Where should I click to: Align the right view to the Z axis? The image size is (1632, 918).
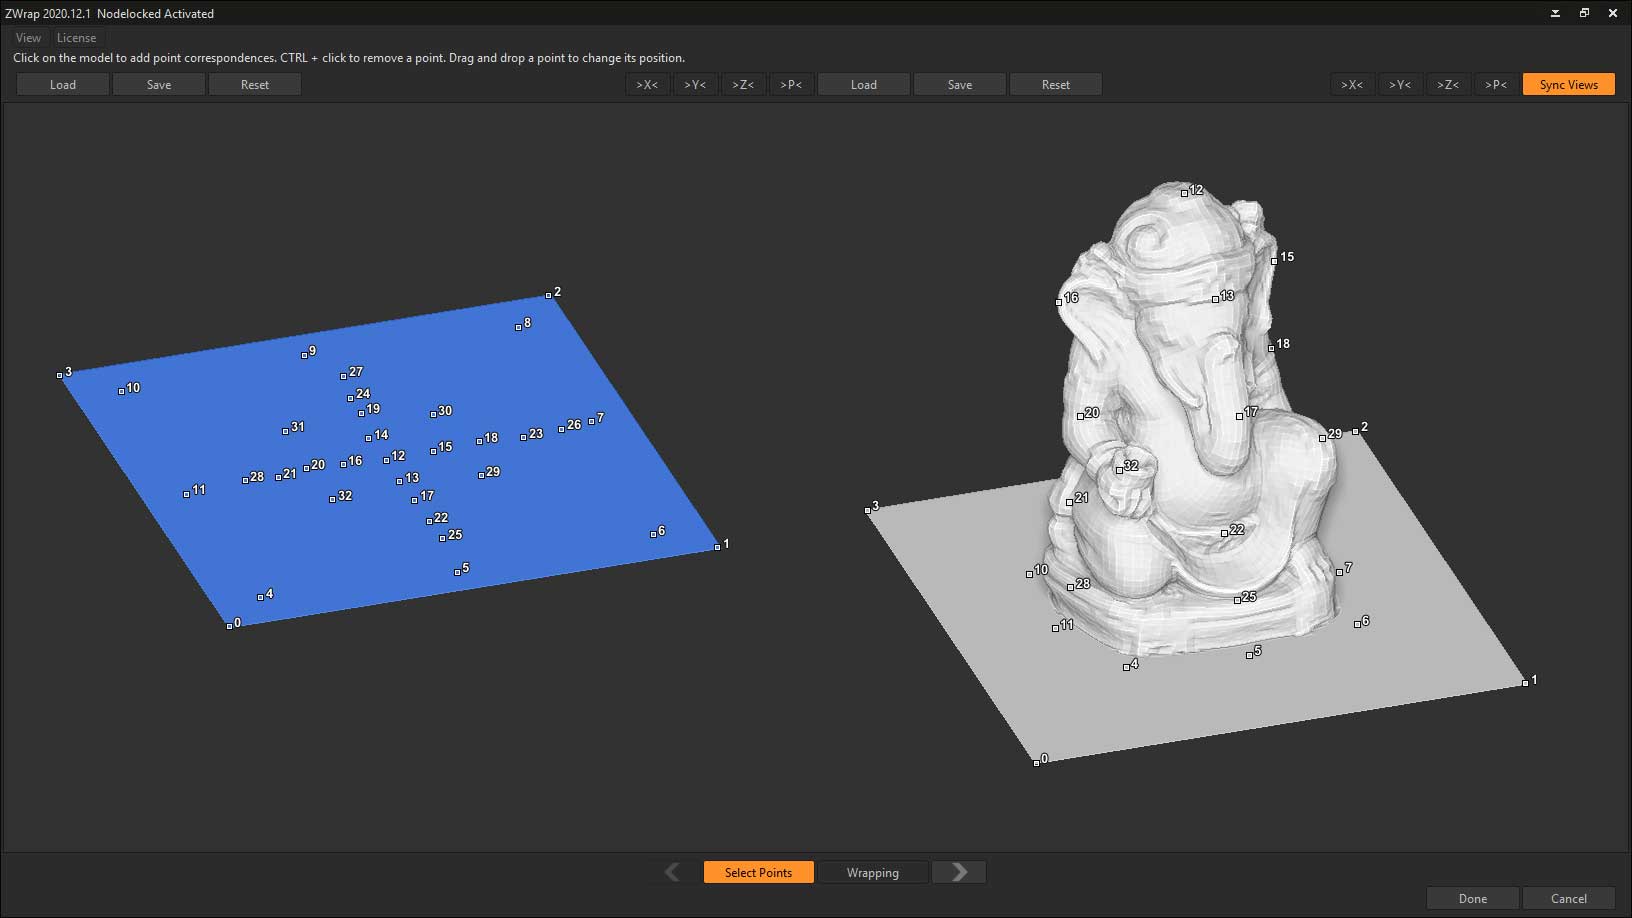(x=1448, y=85)
